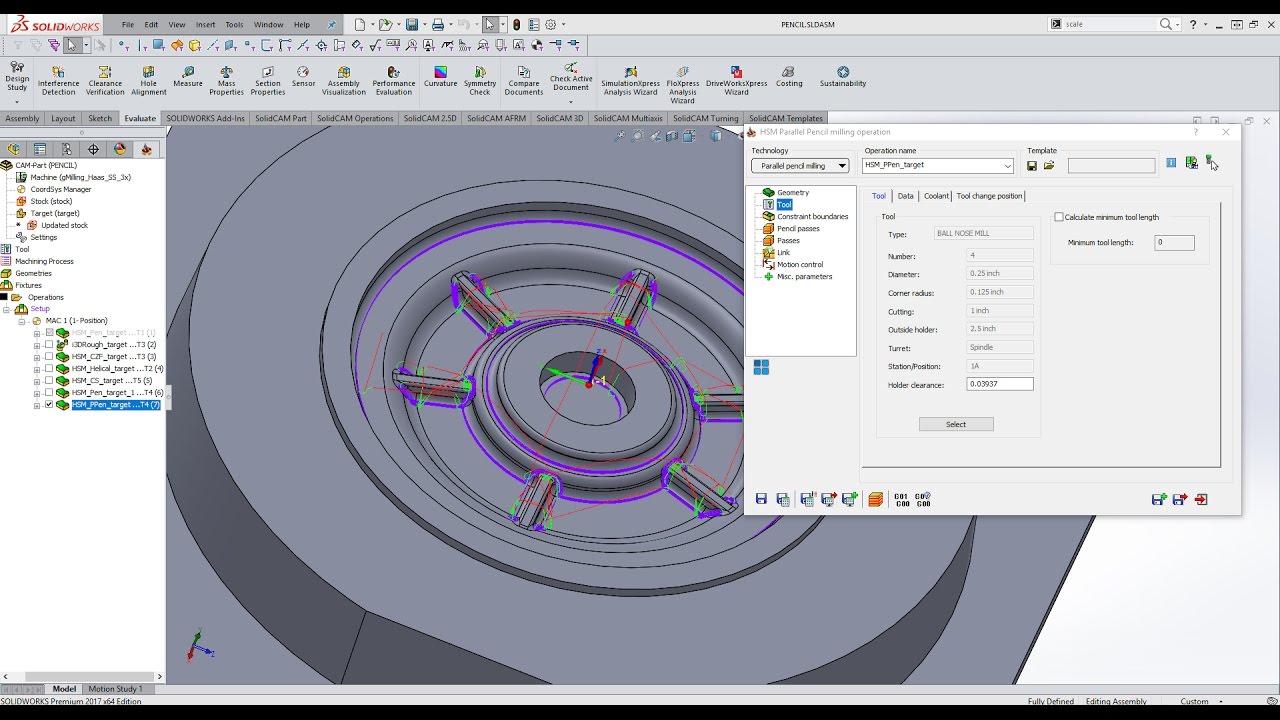Select Pencil passes in dialog tree

pos(798,228)
